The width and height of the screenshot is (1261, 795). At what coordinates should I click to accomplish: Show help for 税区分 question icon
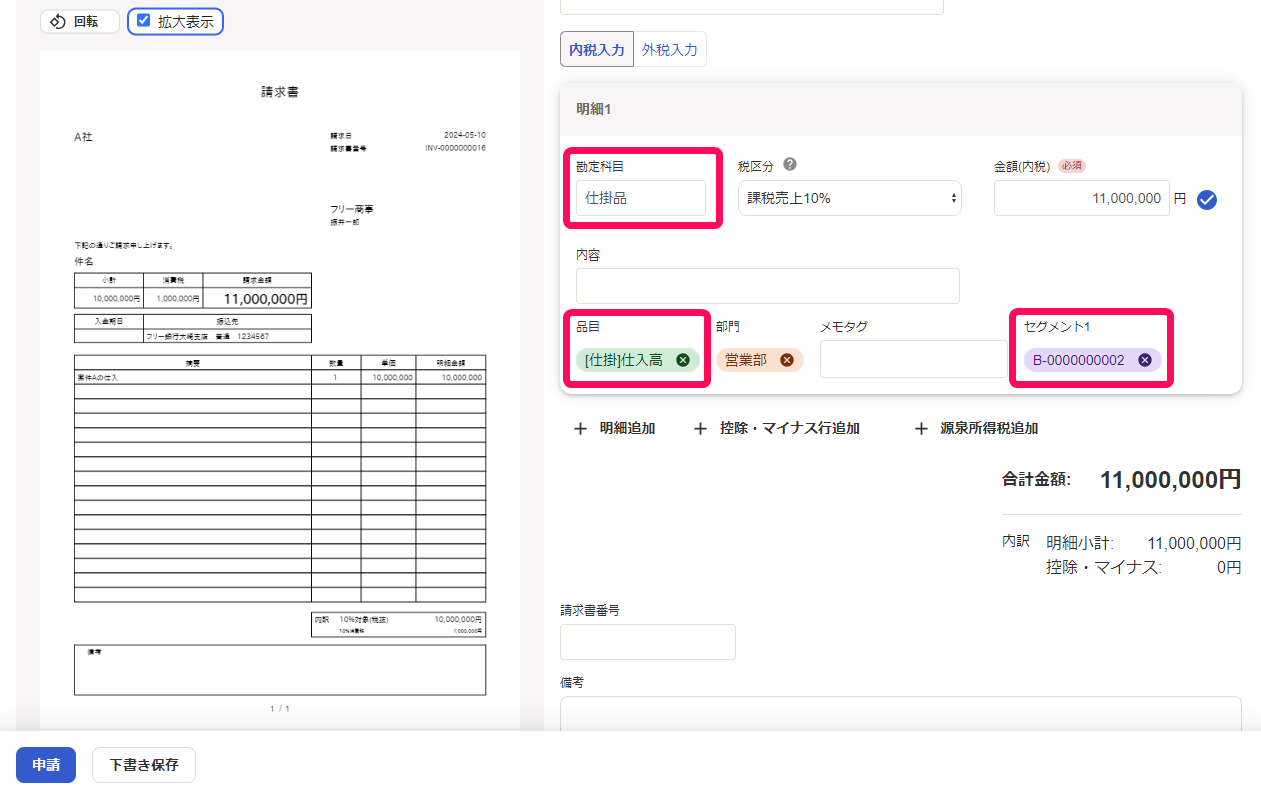coord(790,165)
